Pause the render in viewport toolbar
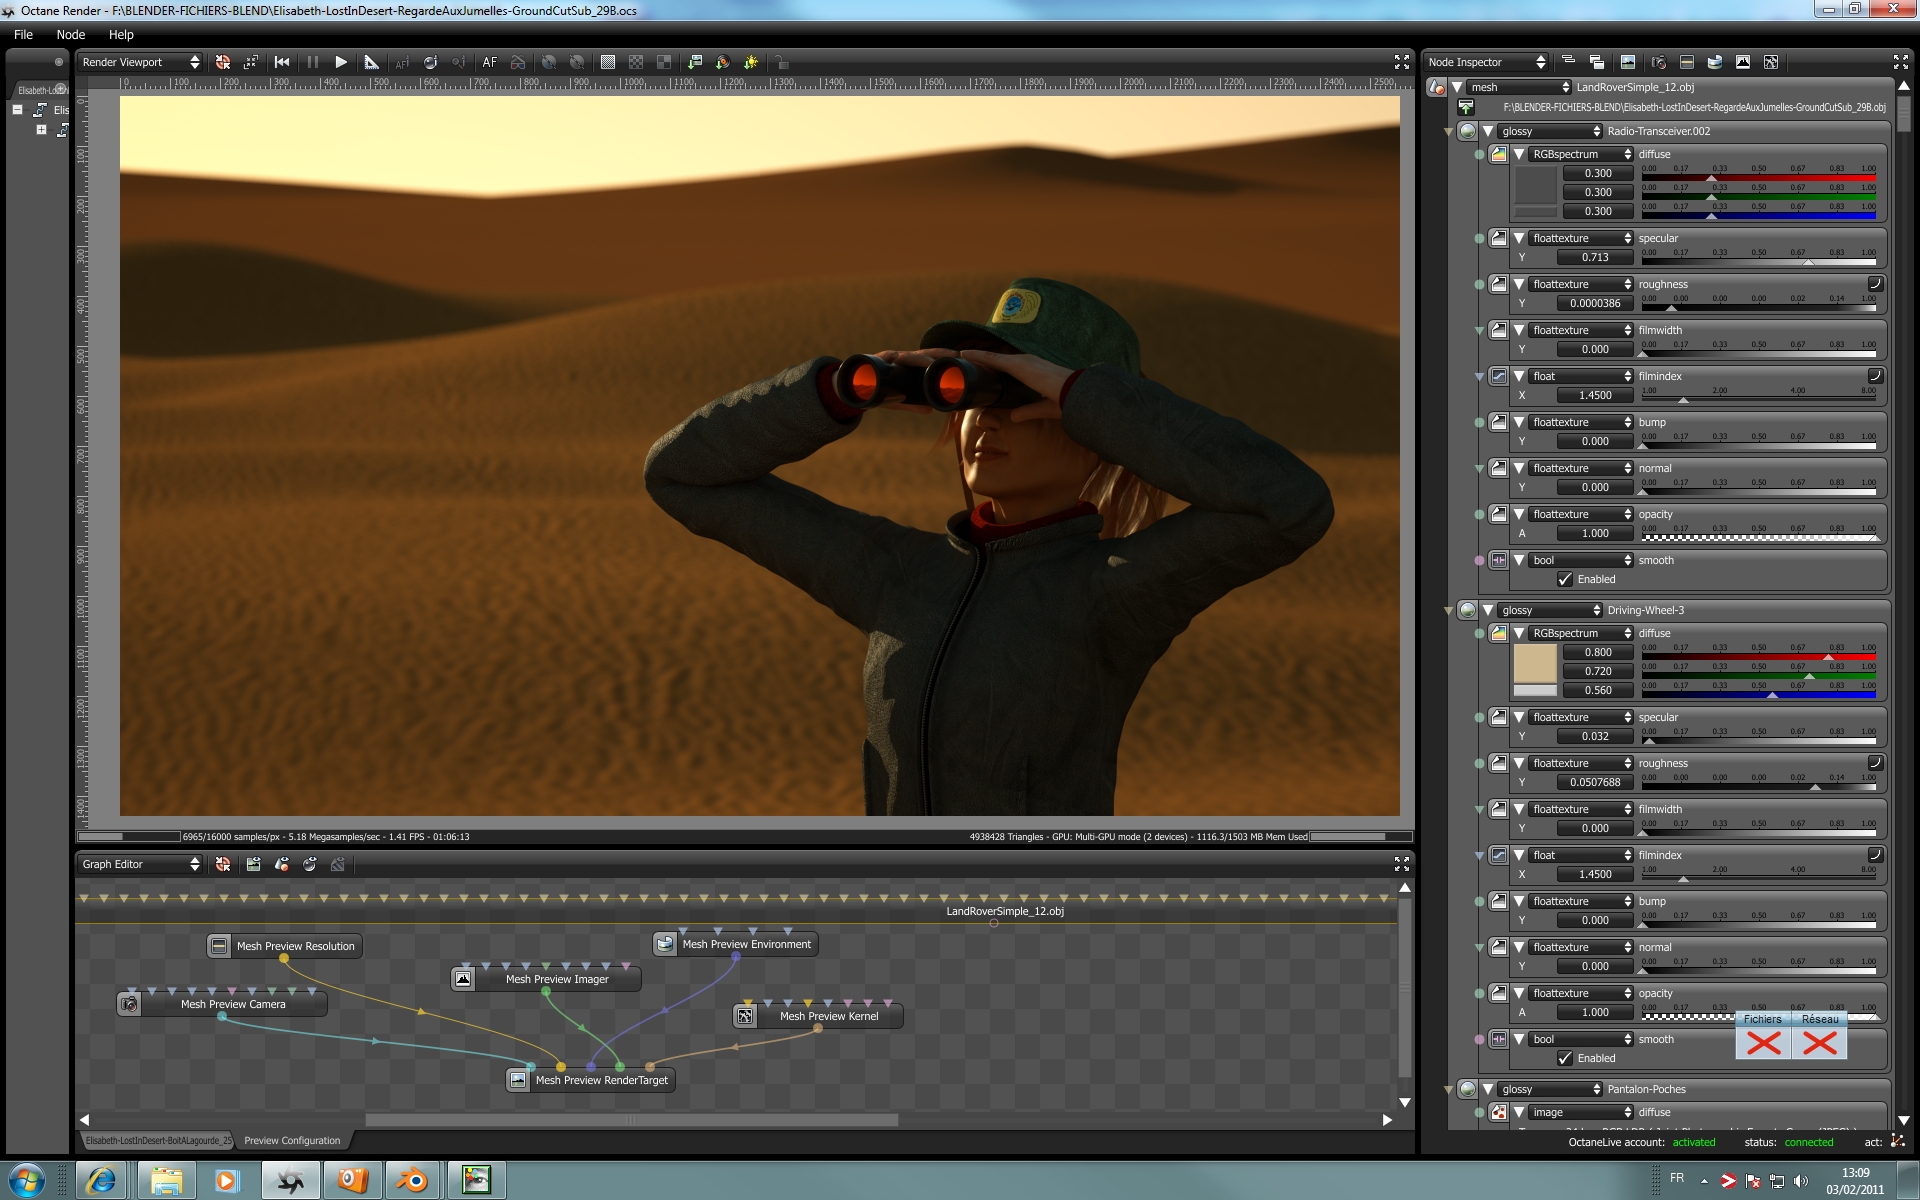Screen dimensions: 1920x1200 tap(312, 62)
